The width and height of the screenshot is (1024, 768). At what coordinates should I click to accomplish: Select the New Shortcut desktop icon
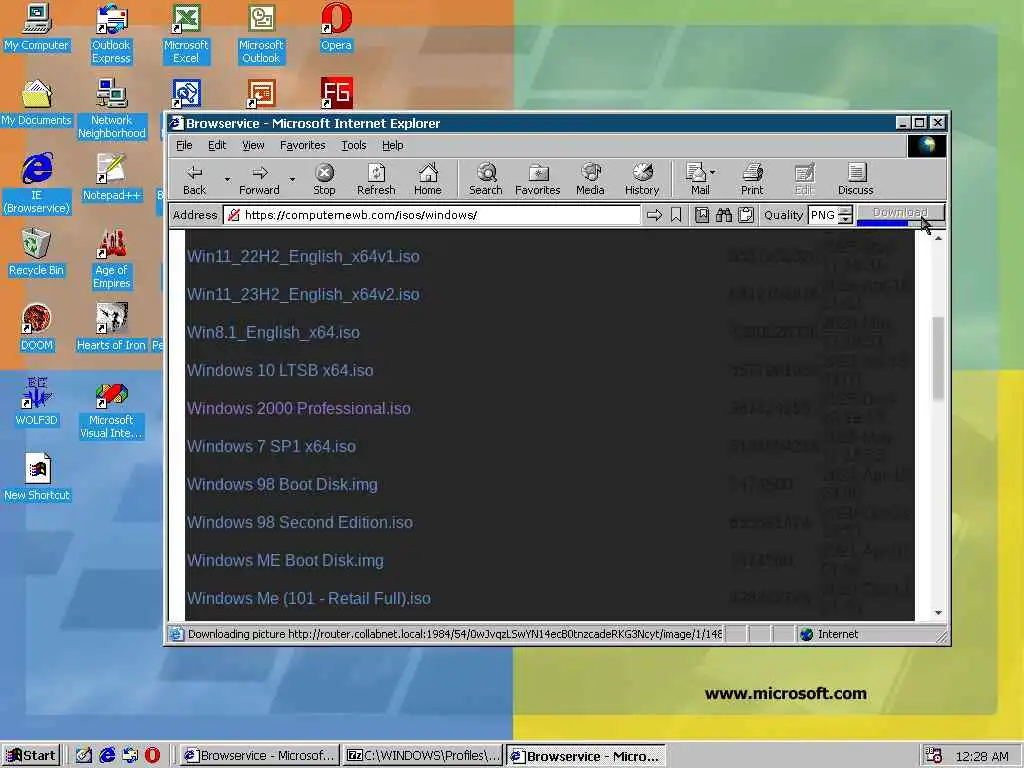click(x=37, y=477)
